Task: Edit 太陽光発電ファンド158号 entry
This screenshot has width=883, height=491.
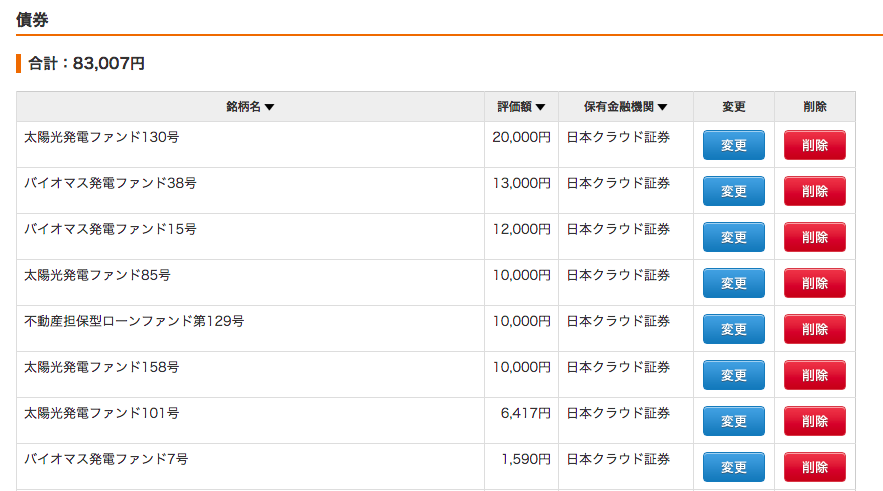Action: pos(734,376)
